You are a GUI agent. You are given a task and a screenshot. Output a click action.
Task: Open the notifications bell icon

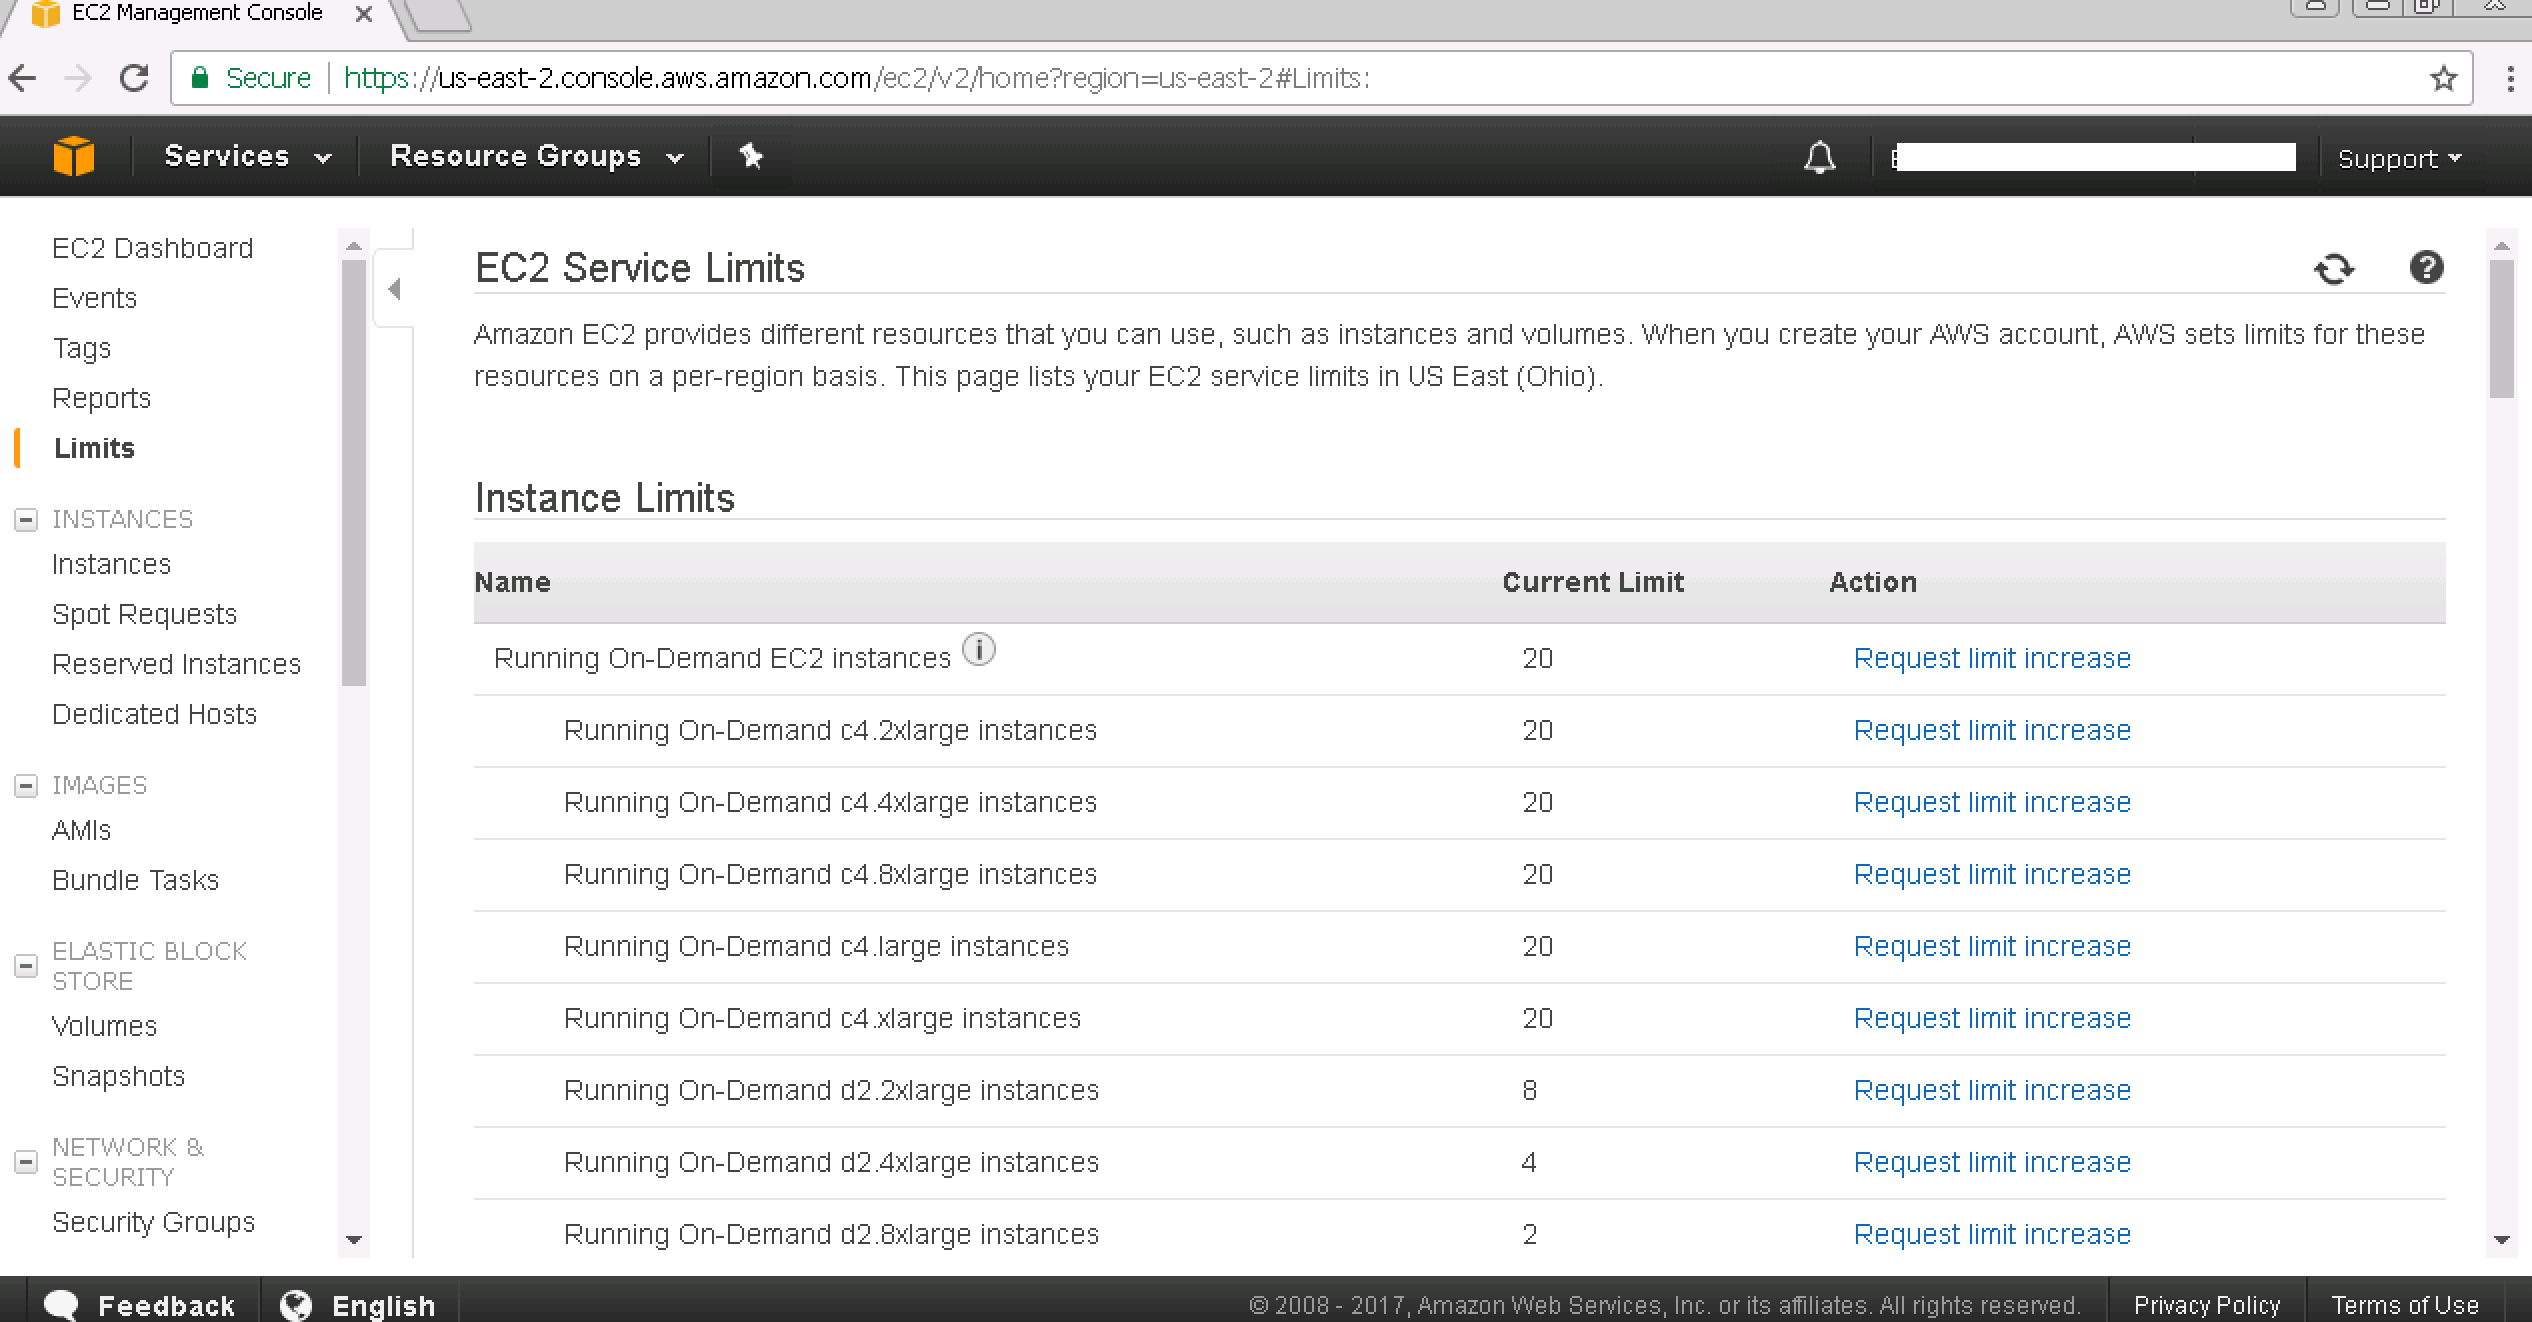click(1819, 158)
